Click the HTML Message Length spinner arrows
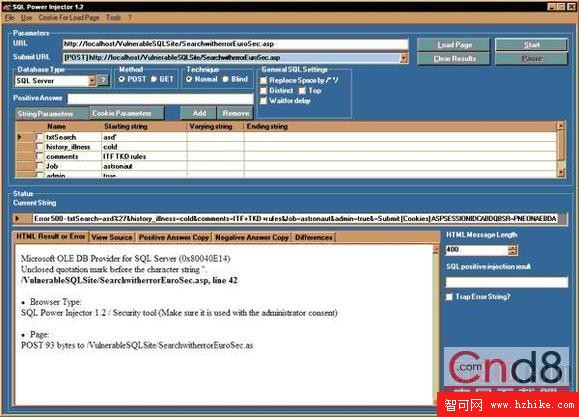 click(513, 250)
